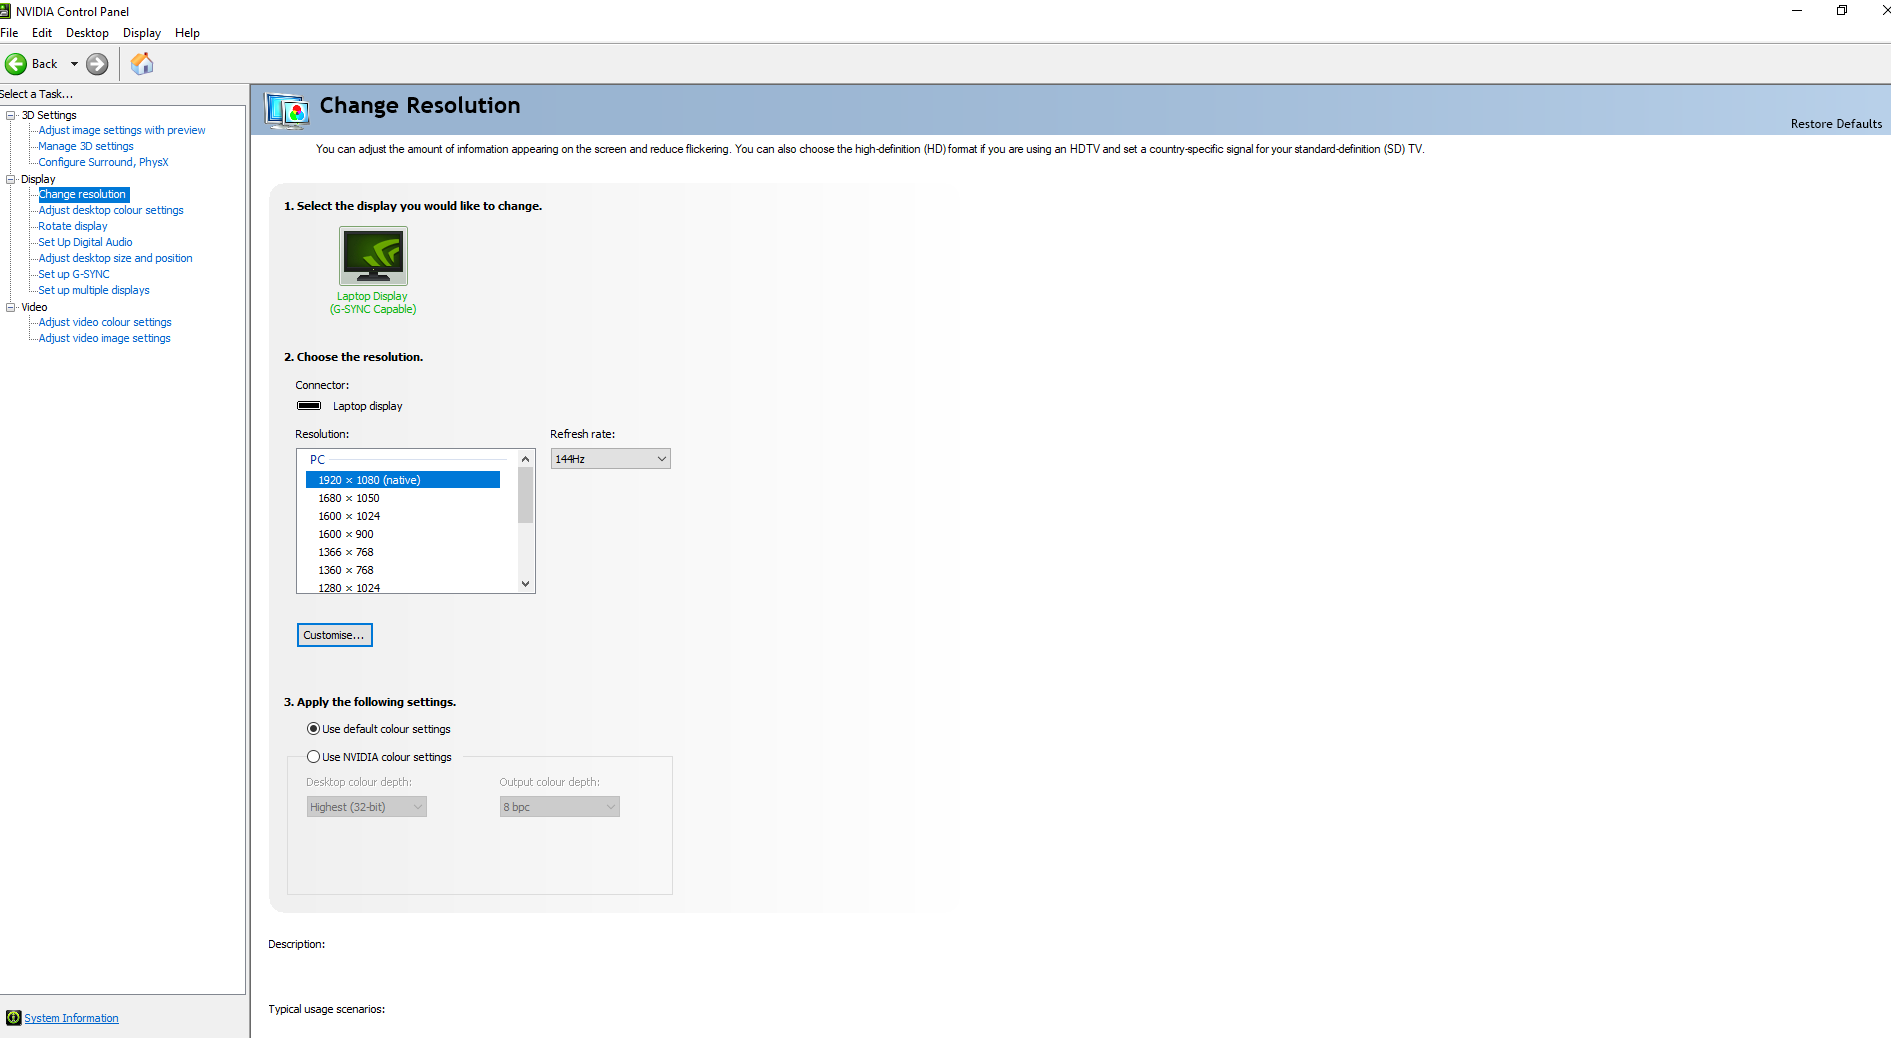
Task: Click Restore Defaults link
Action: 1836,124
